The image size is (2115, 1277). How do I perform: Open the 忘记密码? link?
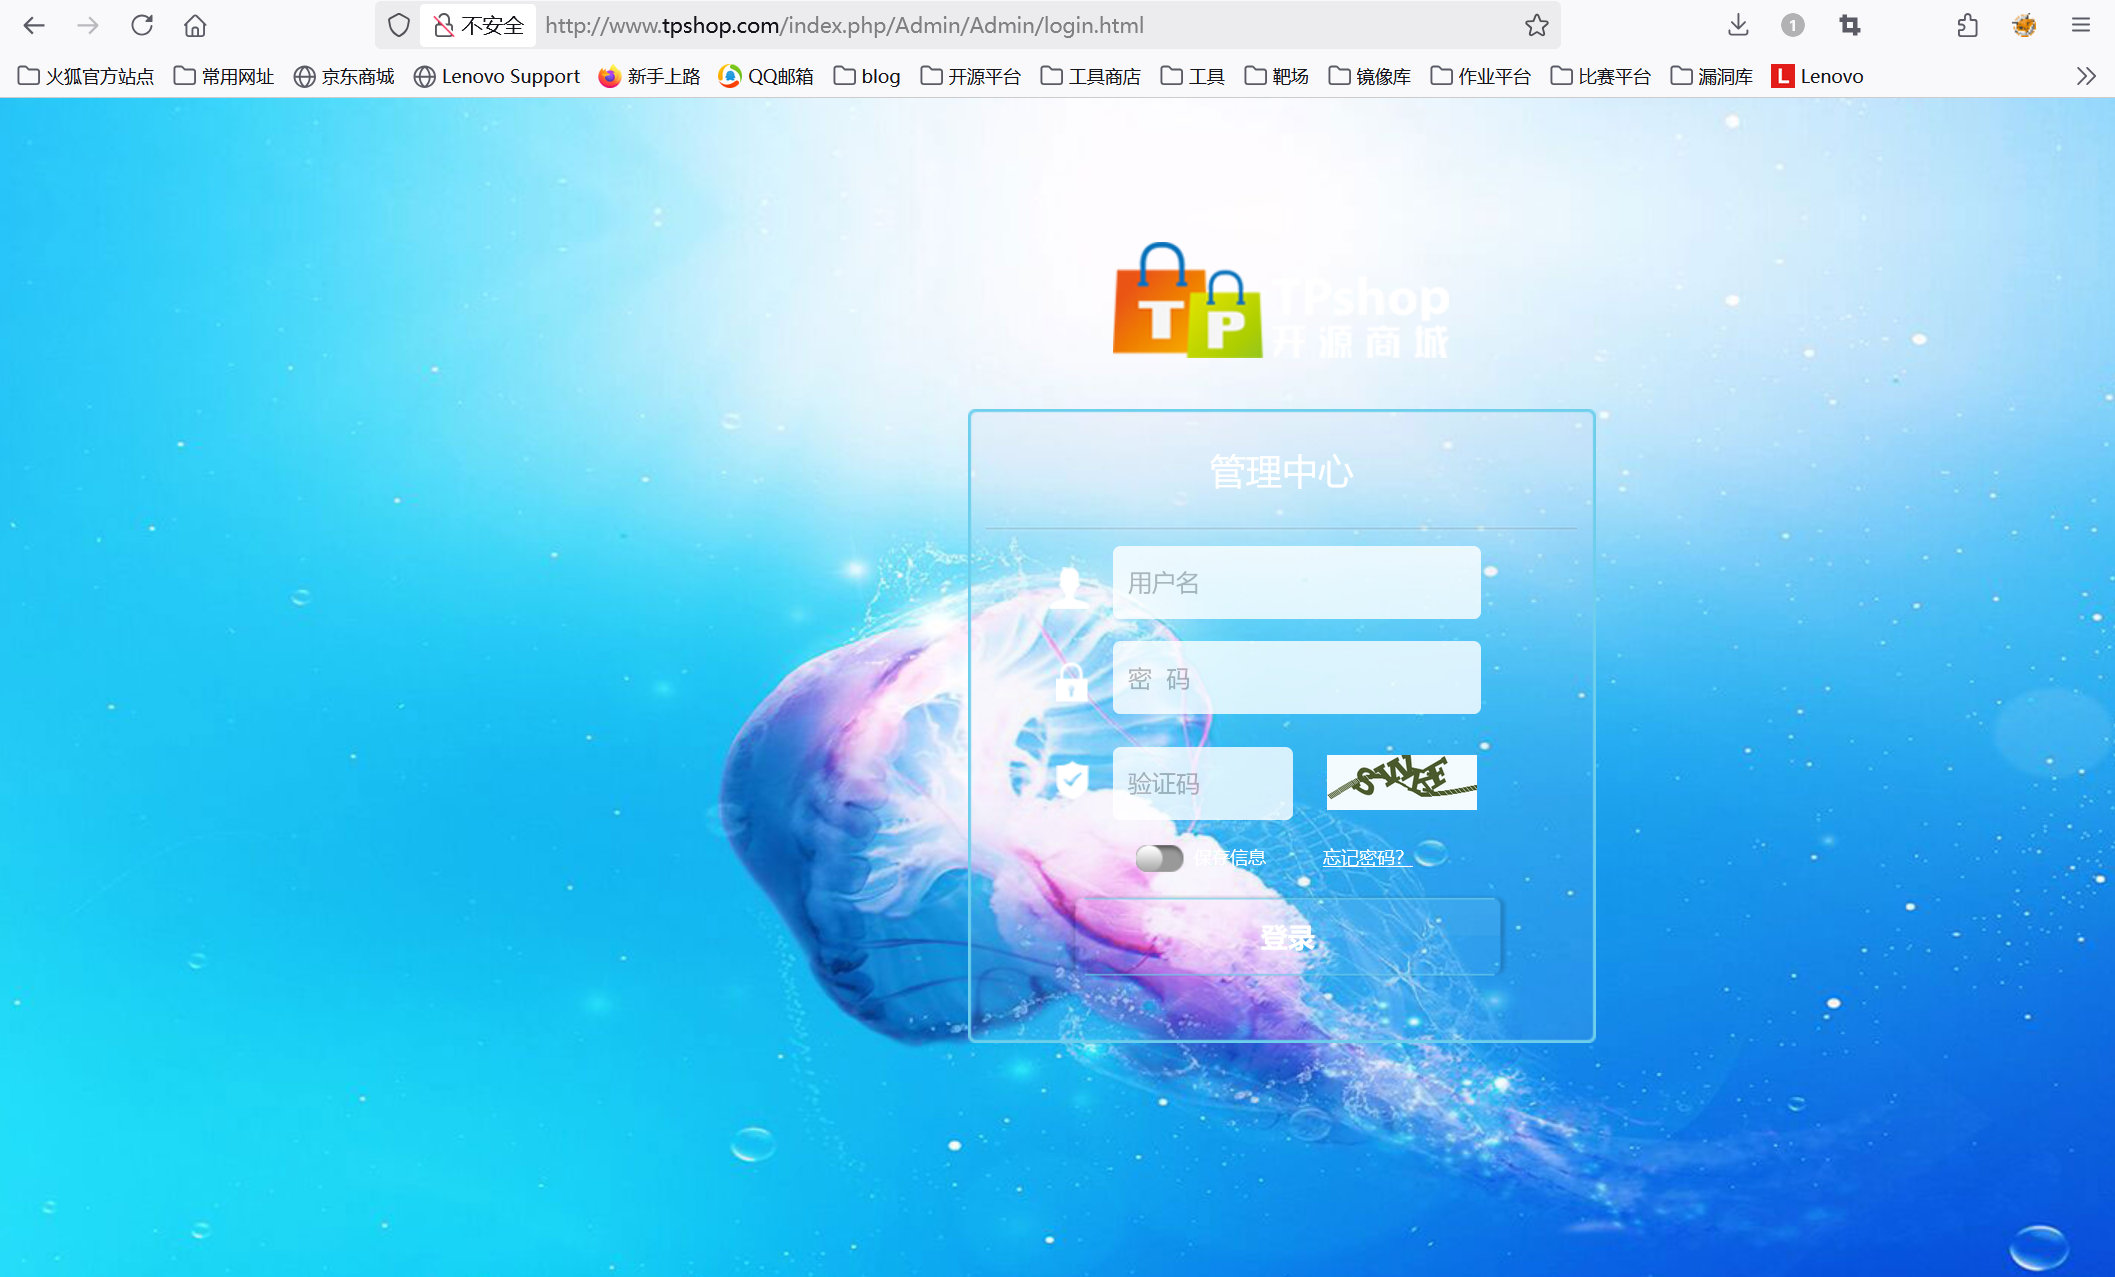point(1366,858)
